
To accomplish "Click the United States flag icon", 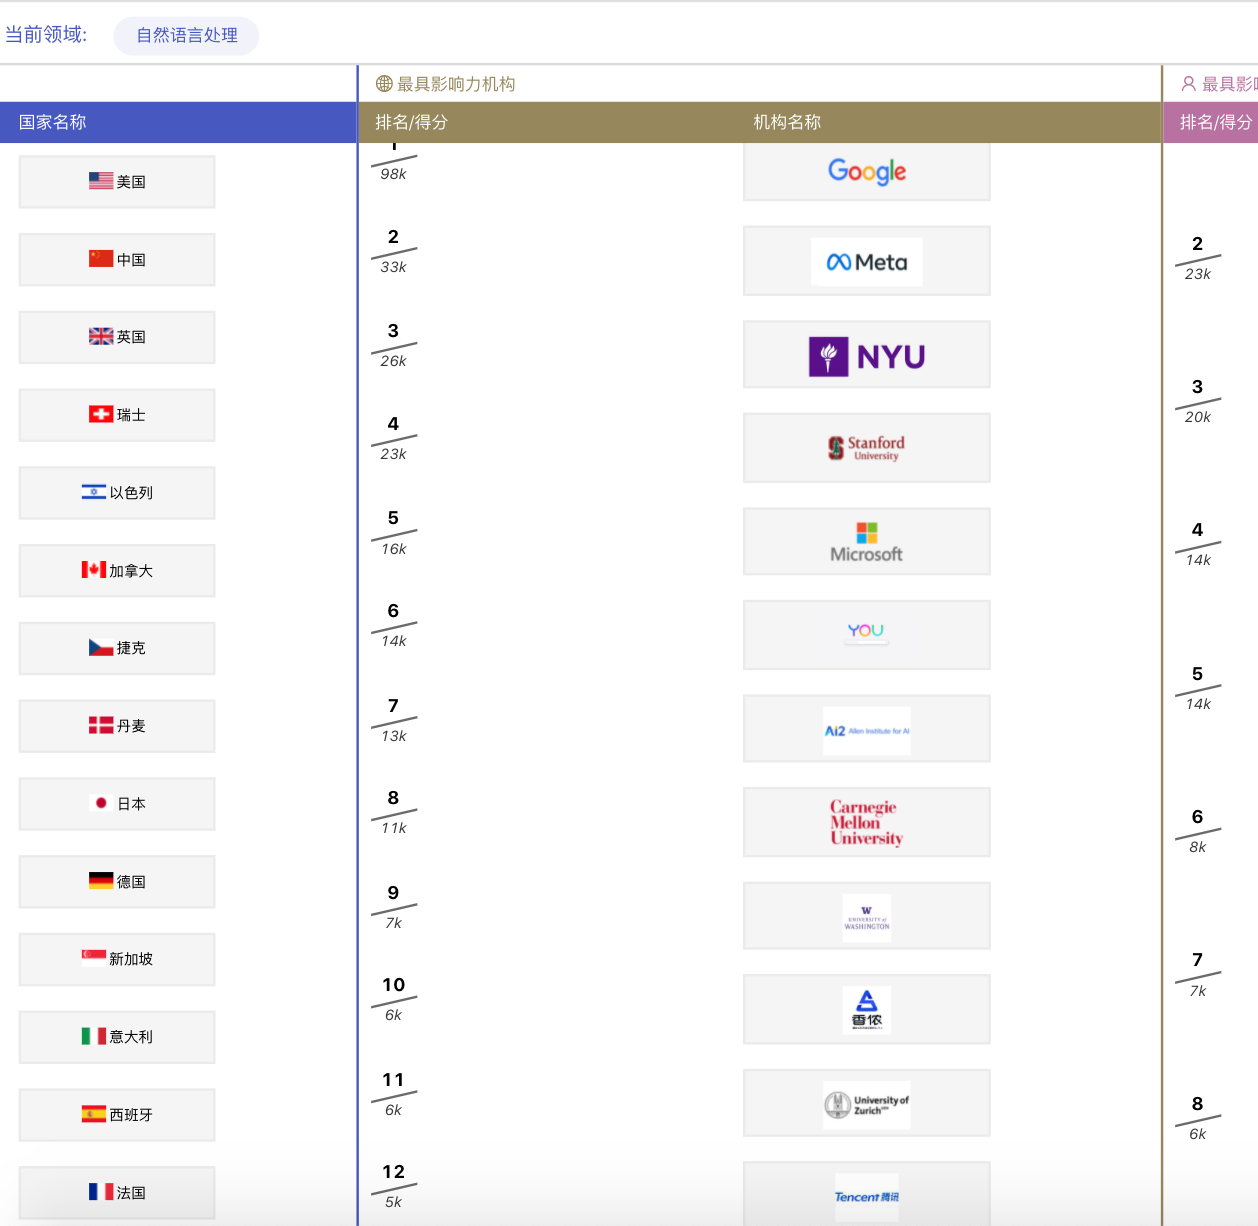I will pos(101,181).
